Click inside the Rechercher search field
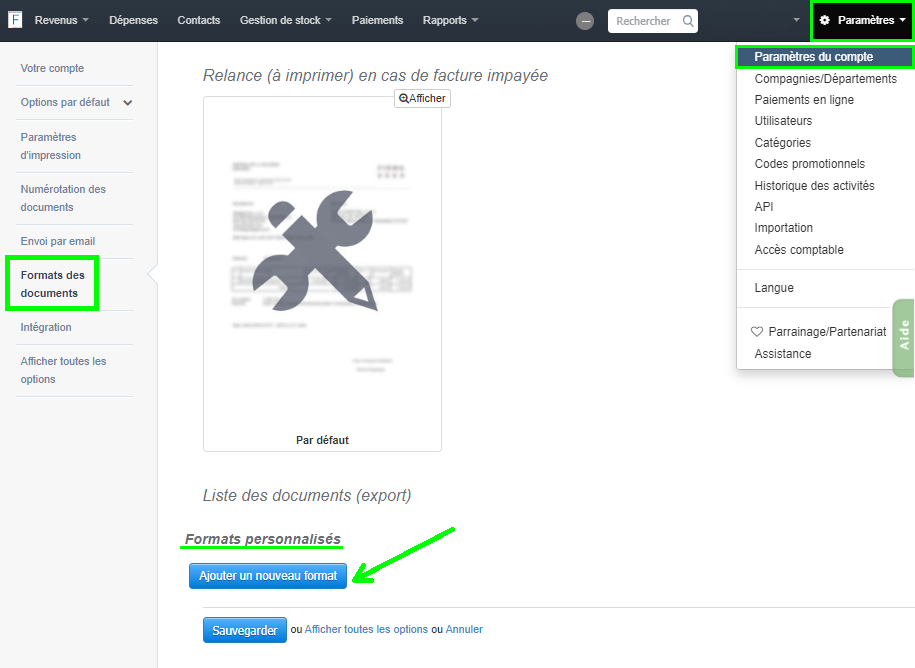Screen dimensions: 915x668 645,20
